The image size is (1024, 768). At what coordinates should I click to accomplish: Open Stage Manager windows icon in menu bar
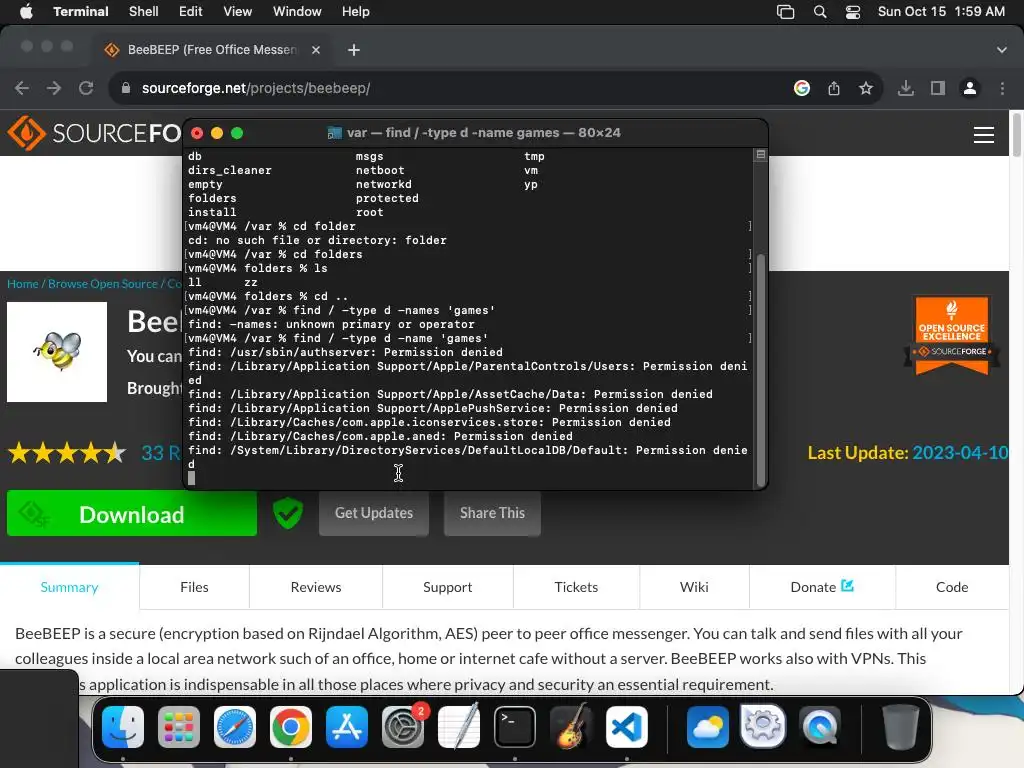[785, 12]
